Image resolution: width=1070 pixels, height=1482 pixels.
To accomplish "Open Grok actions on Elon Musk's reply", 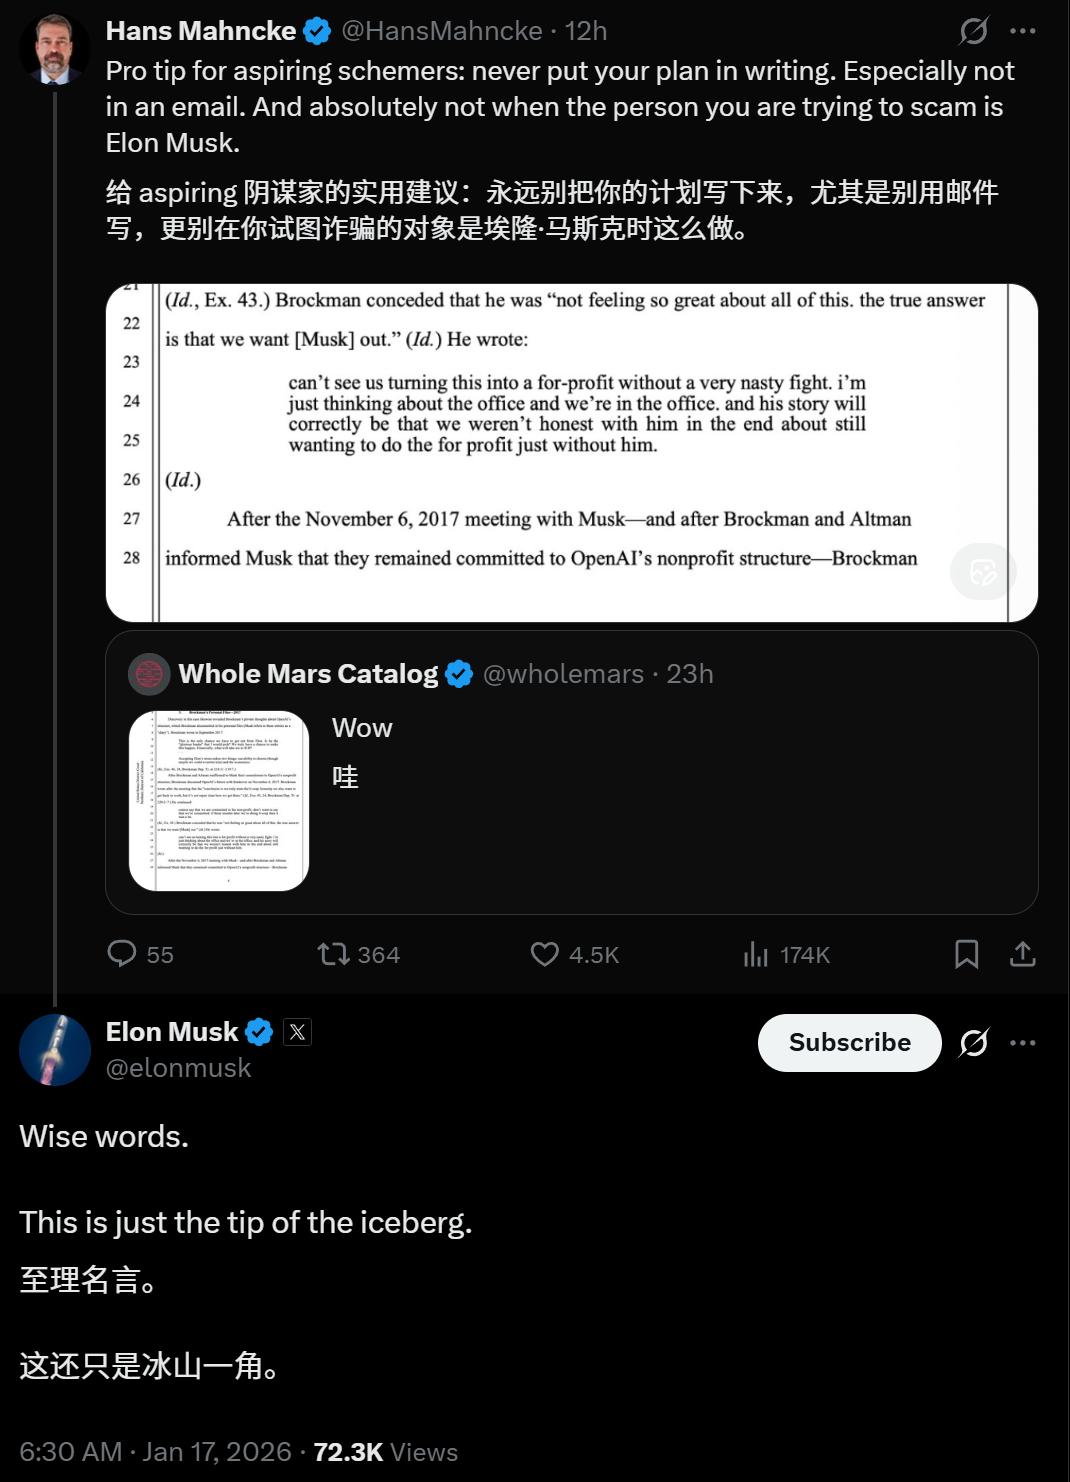I will click(x=973, y=1042).
